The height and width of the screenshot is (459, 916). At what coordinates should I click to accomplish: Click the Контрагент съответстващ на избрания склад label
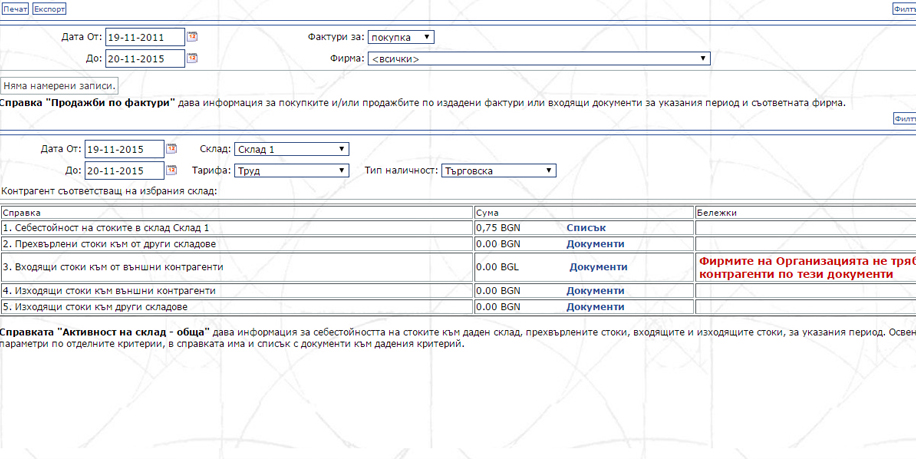point(109,191)
